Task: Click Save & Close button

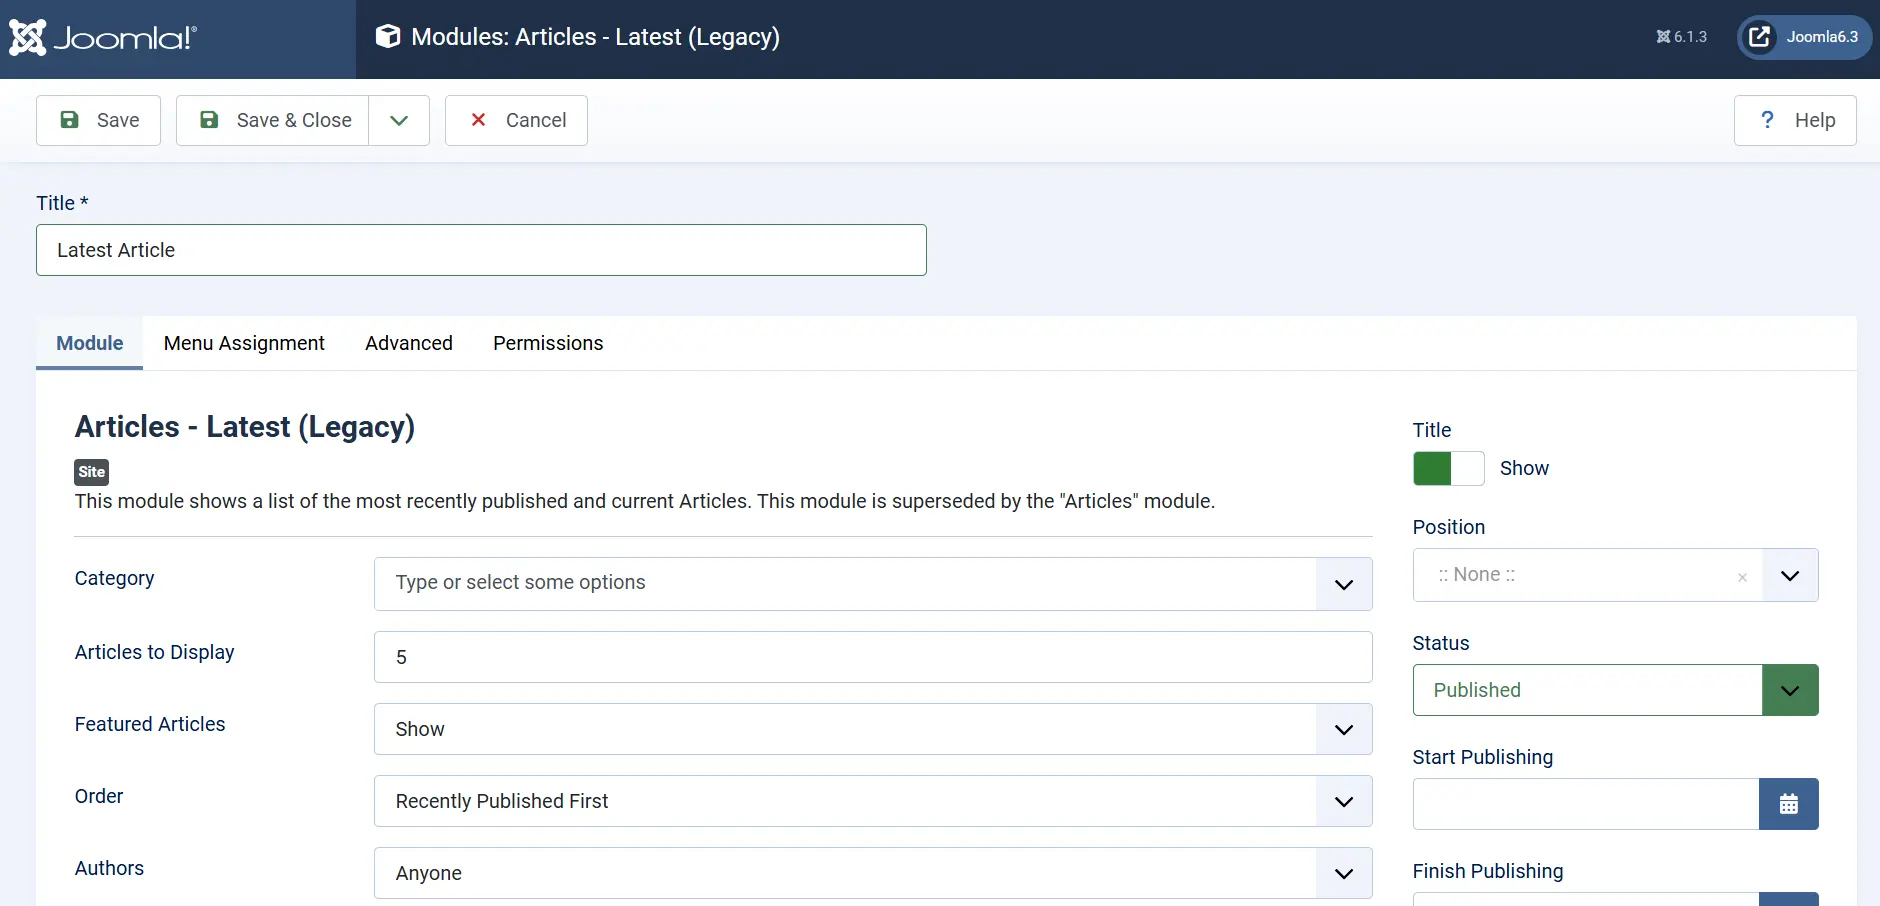Action: [x=273, y=120]
